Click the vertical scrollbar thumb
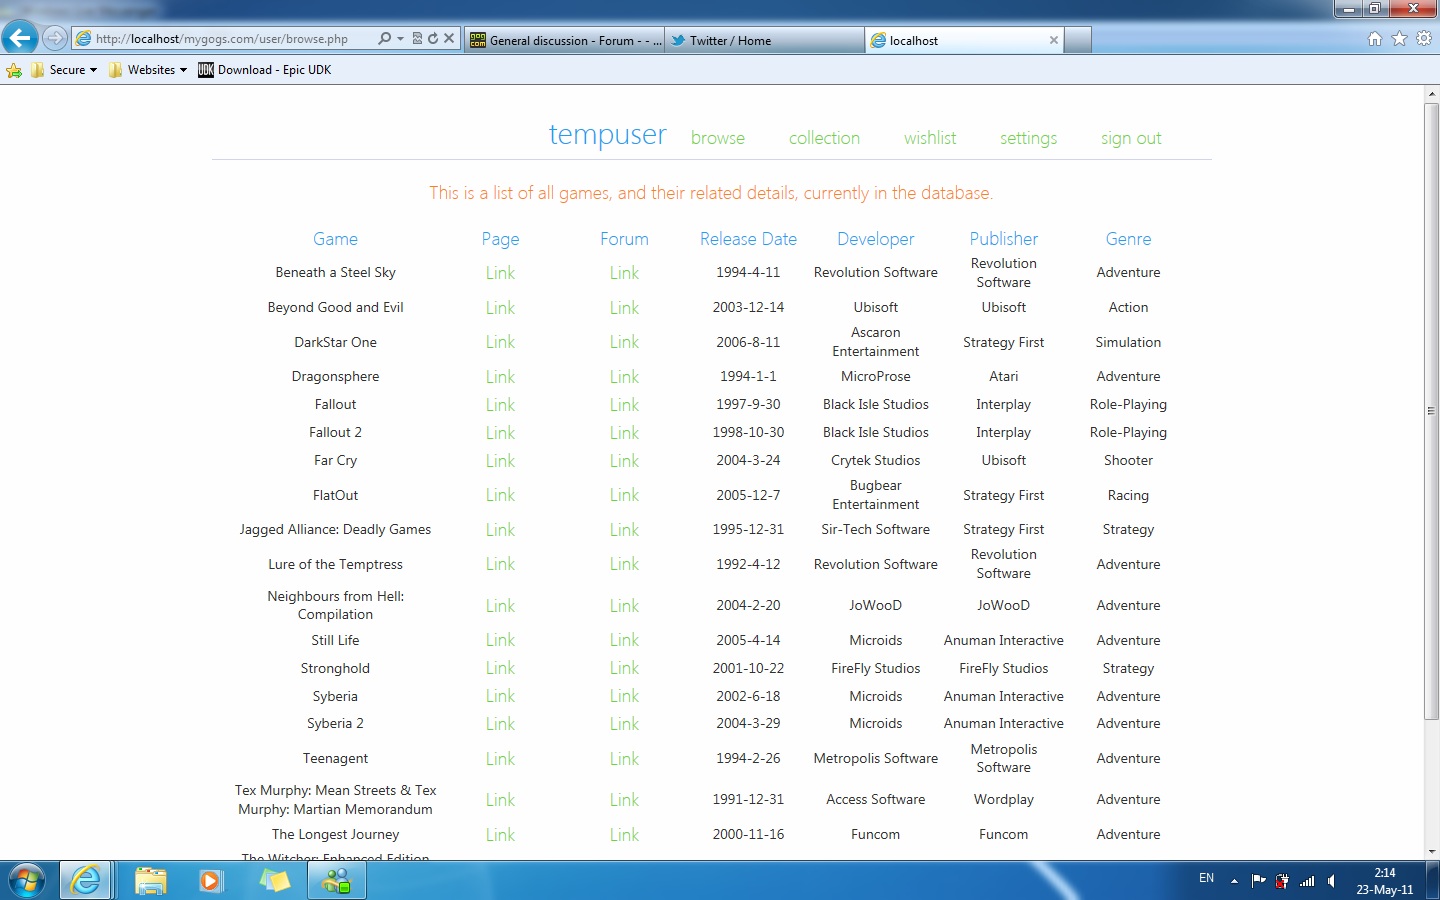The width and height of the screenshot is (1440, 900). tap(1432, 410)
